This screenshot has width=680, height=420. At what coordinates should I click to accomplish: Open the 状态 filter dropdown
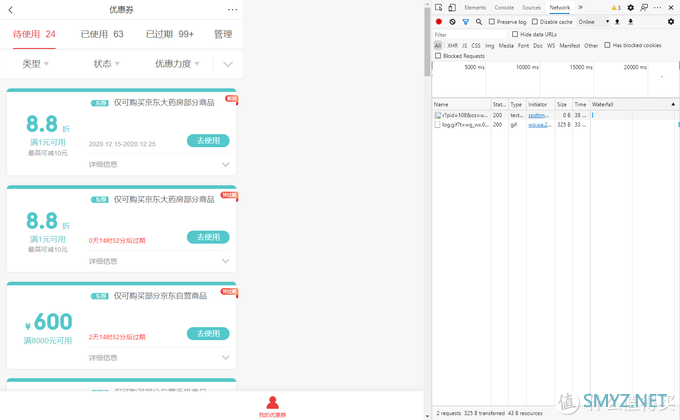[x=106, y=64]
